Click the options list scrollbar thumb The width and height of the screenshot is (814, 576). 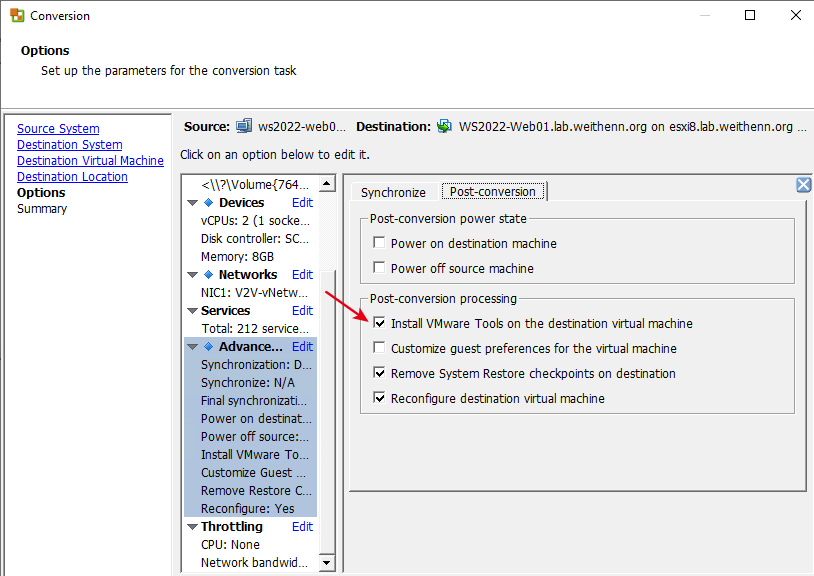click(x=327, y=412)
